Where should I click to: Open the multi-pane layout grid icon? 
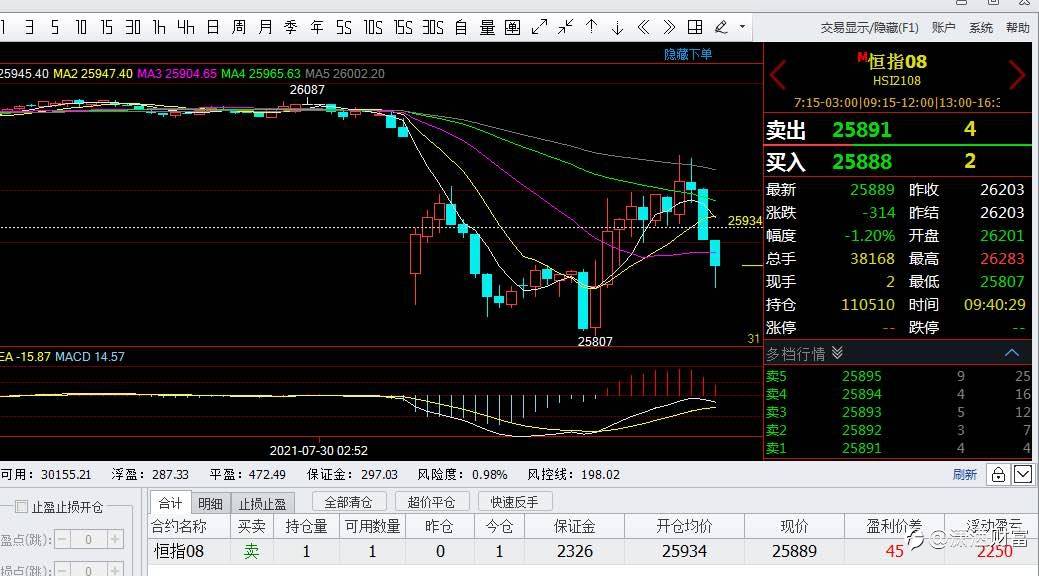[695, 27]
